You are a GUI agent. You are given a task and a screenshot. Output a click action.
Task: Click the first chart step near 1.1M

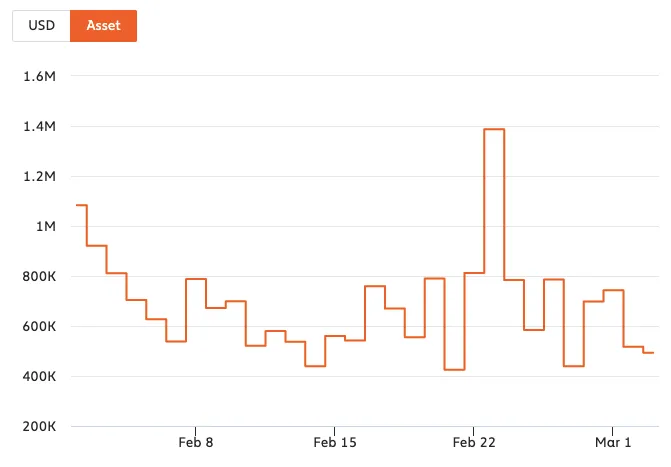point(82,205)
